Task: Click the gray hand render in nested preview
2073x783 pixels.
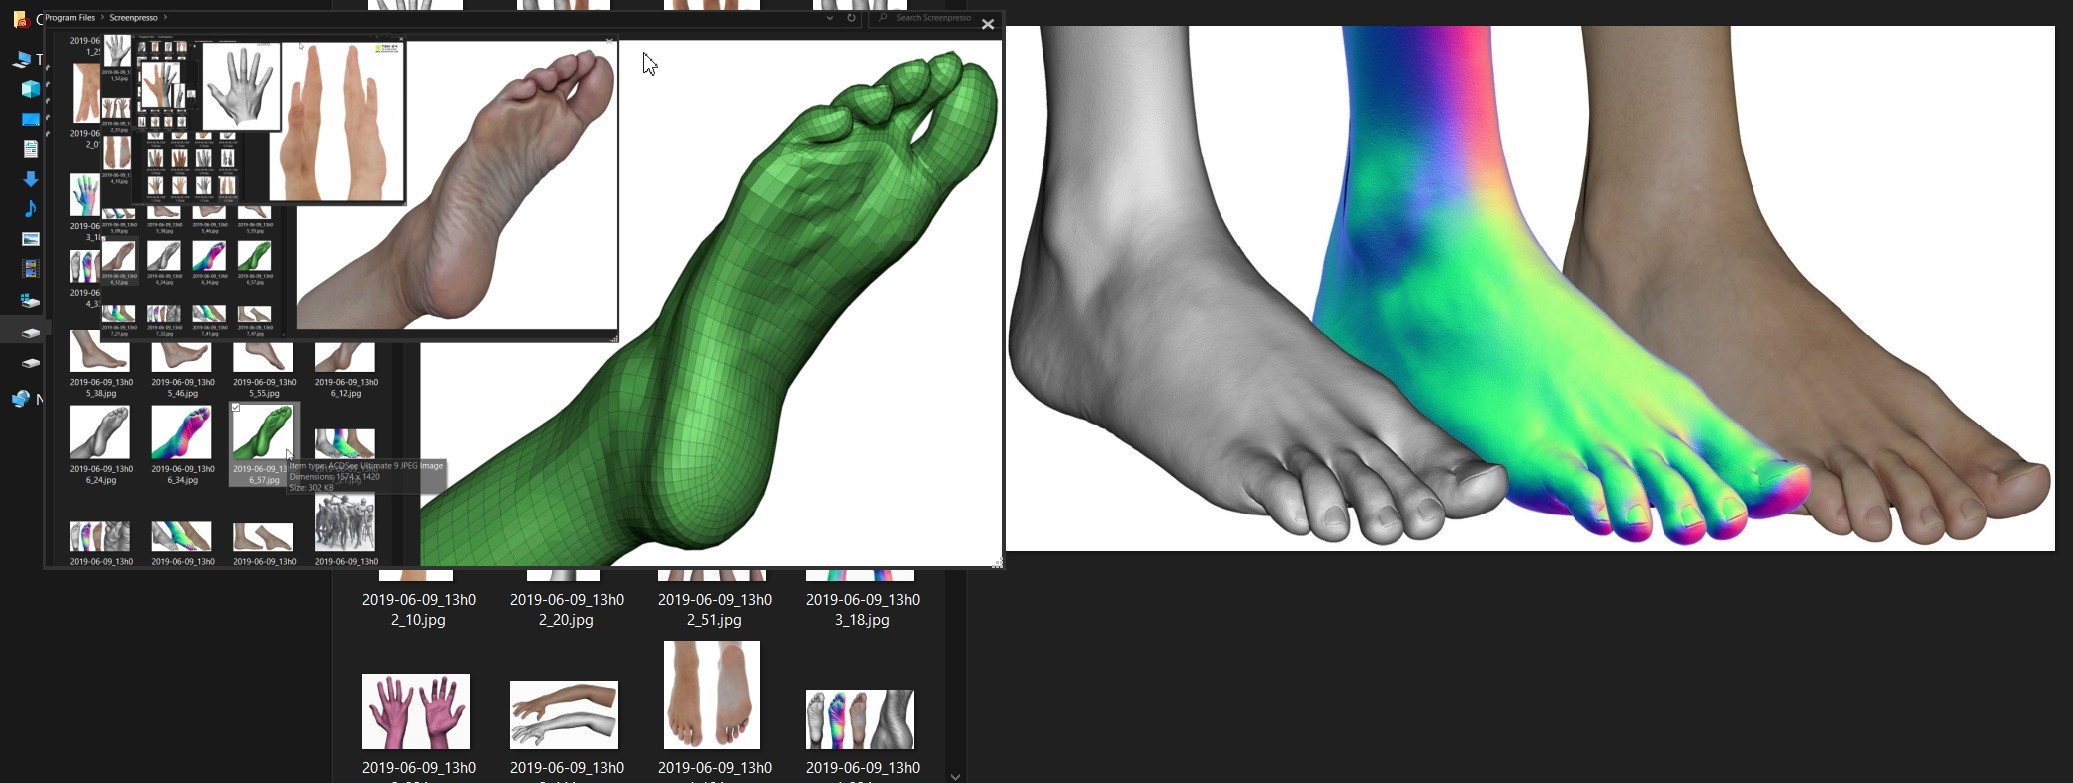Action: (x=241, y=87)
